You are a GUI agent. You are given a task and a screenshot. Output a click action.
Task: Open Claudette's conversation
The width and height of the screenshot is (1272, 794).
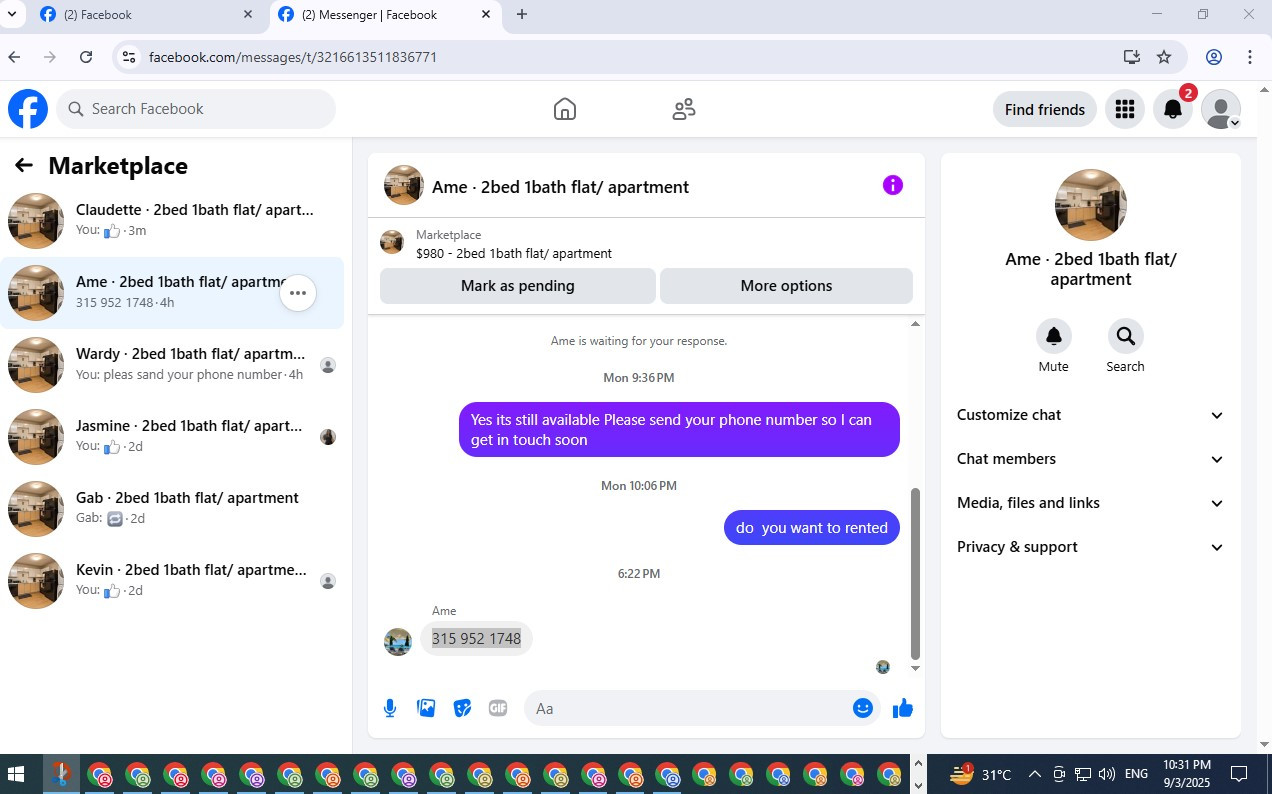(x=172, y=221)
